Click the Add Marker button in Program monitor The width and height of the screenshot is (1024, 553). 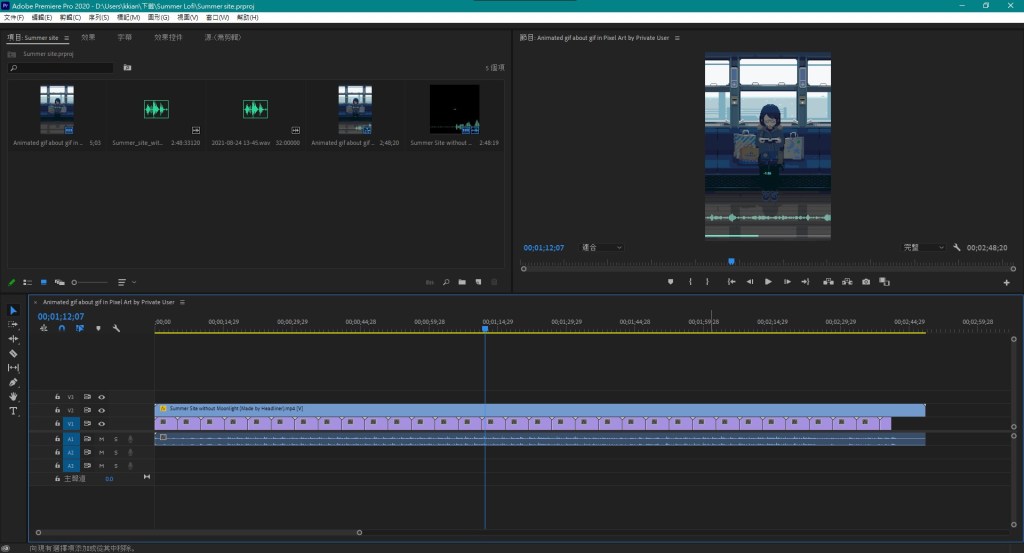pos(672,282)
